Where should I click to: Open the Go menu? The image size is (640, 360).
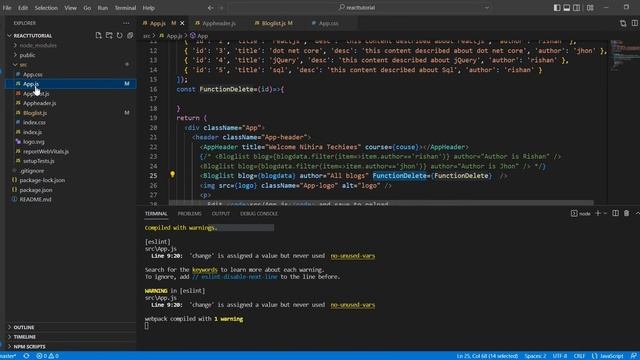(x=87, y=8)
